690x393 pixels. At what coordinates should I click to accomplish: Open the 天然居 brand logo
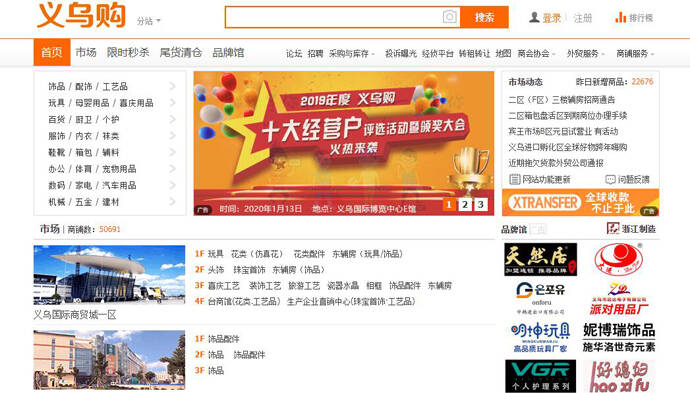[540, 260]
